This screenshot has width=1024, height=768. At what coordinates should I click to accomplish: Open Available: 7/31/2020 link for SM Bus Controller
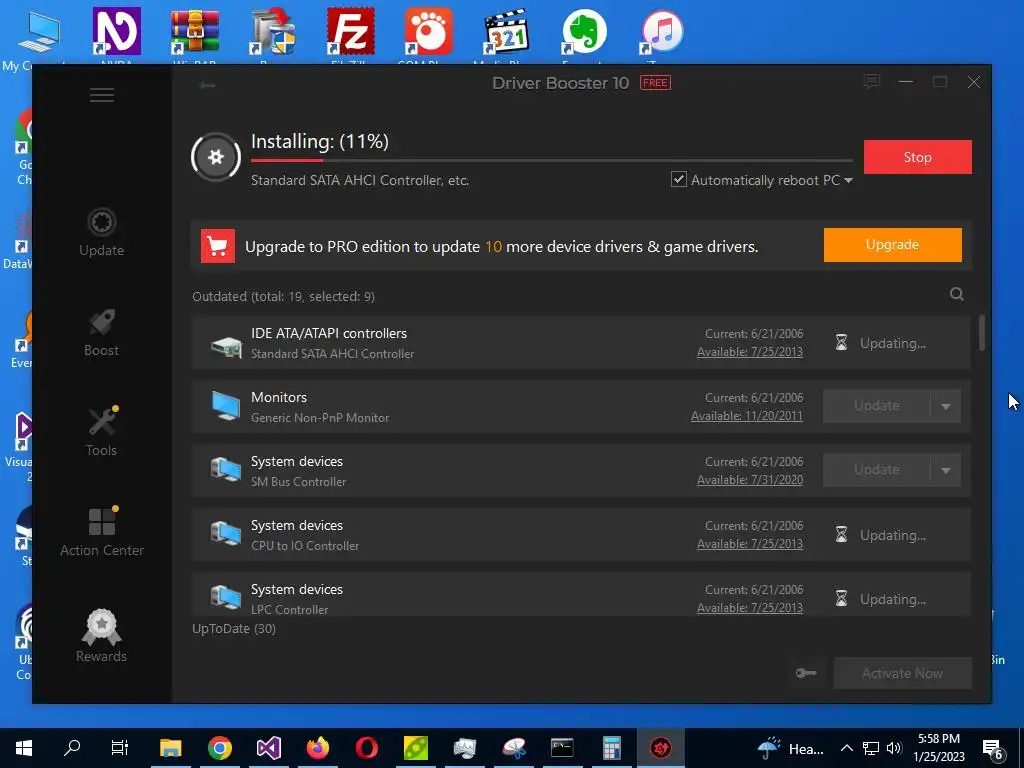click(x=750, y=480)
